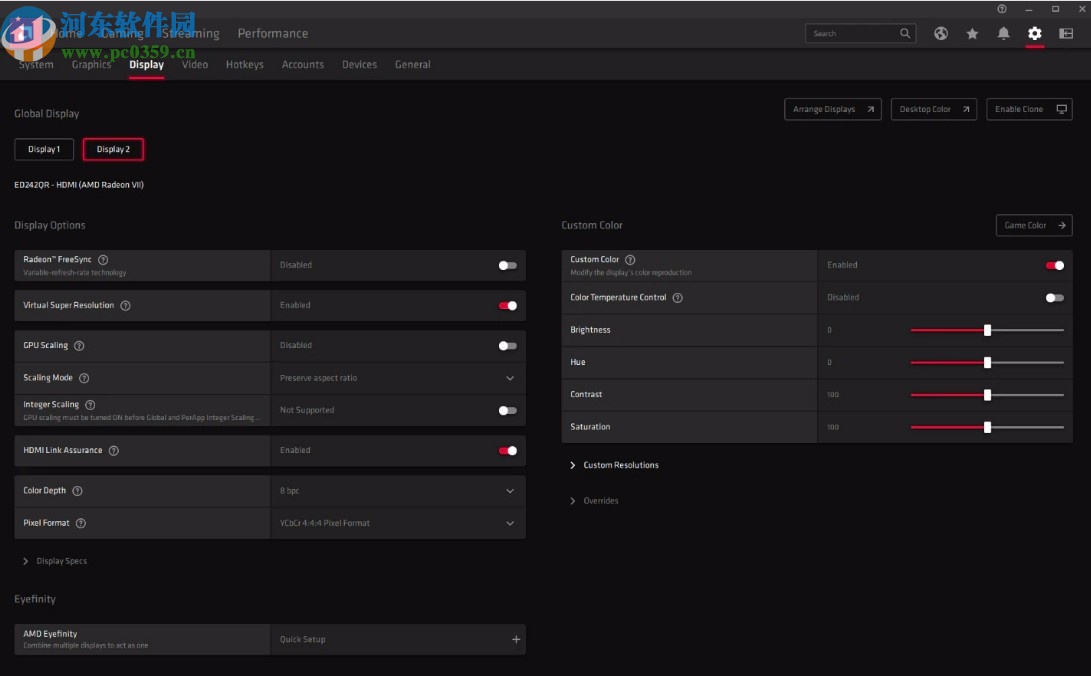
Task: Turn off HDMI Link Assurance toggle
Action: pos(508,450)
